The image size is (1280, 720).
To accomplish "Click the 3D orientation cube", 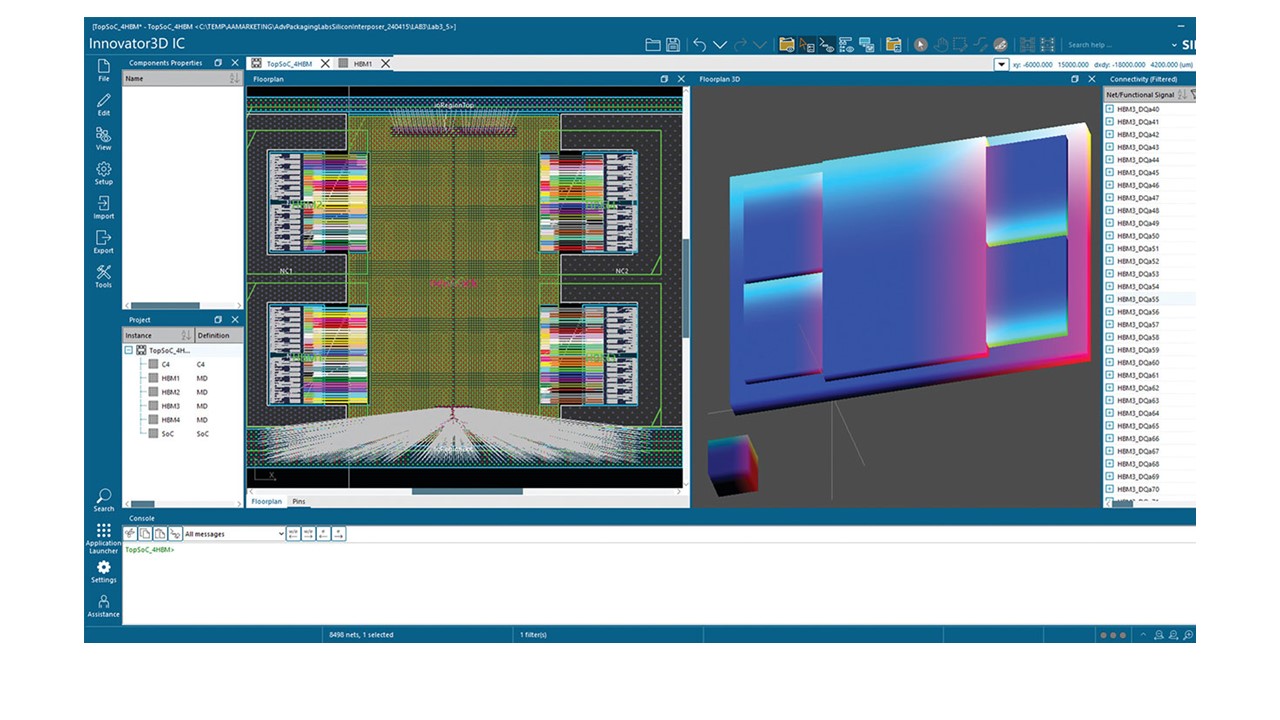I will (733, 465).
